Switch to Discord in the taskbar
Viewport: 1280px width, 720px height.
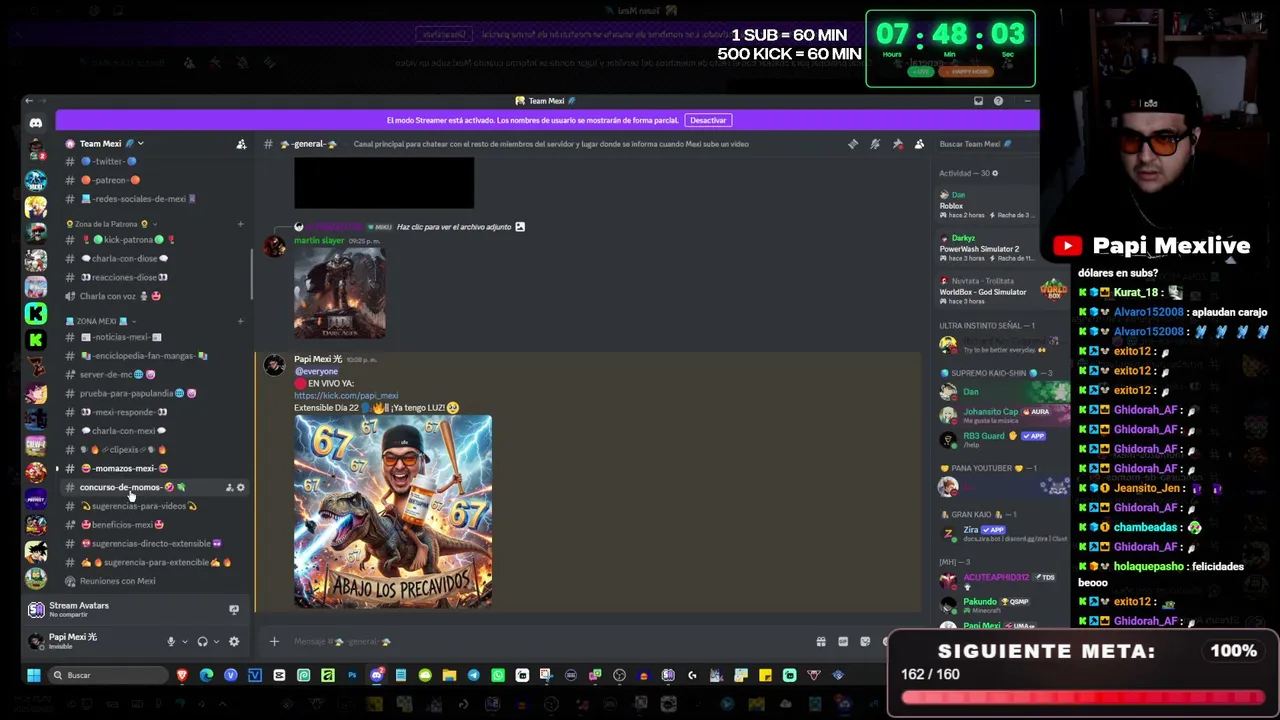376,675
